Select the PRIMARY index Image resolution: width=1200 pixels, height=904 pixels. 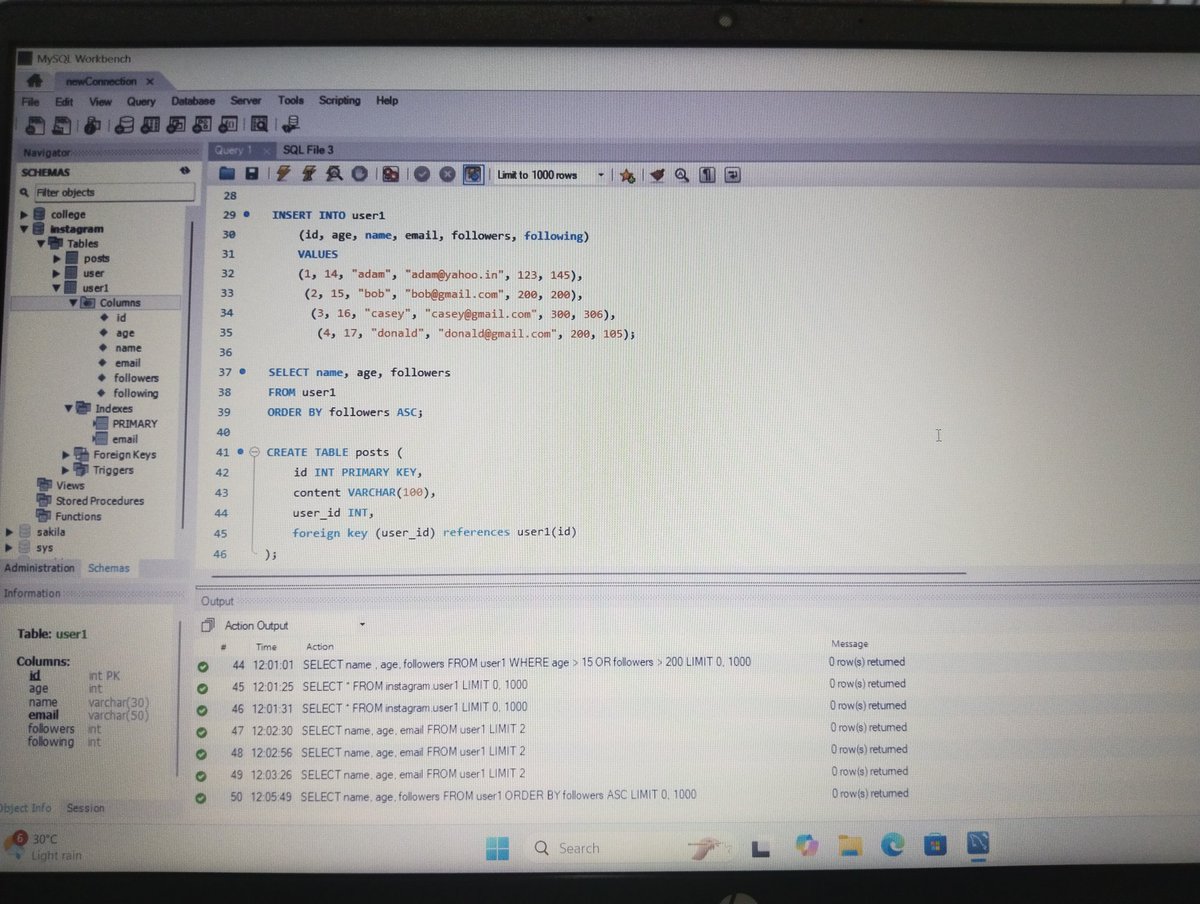[134, 424]
